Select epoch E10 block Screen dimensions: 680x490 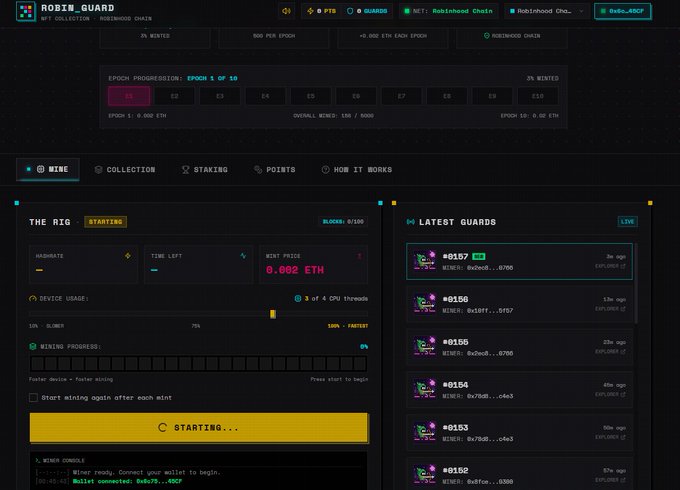[538, 96]
